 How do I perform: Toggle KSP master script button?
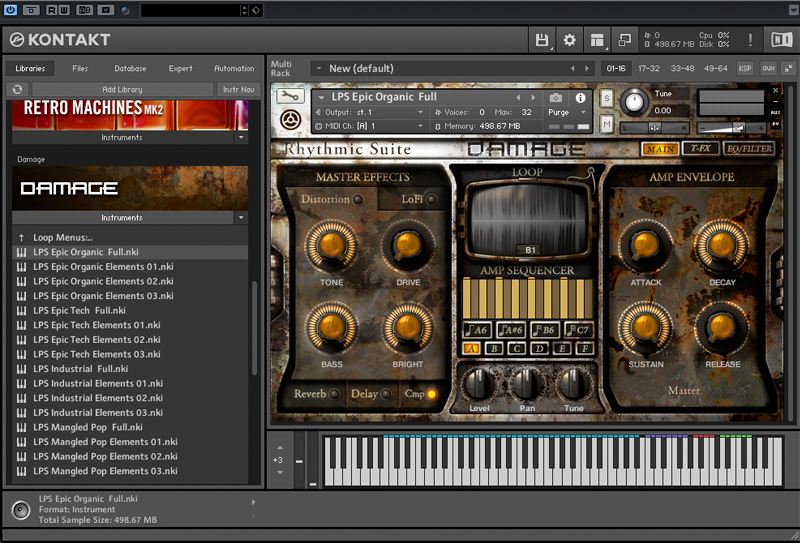click(x=745, y=68)
